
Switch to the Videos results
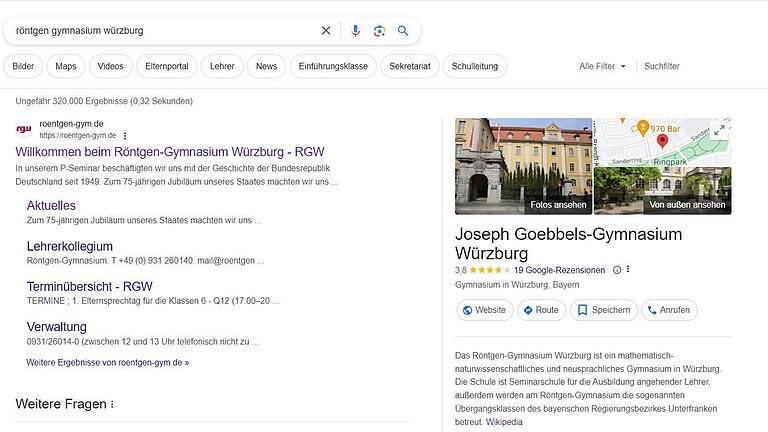pyautogui.click(x=110, y=66)
